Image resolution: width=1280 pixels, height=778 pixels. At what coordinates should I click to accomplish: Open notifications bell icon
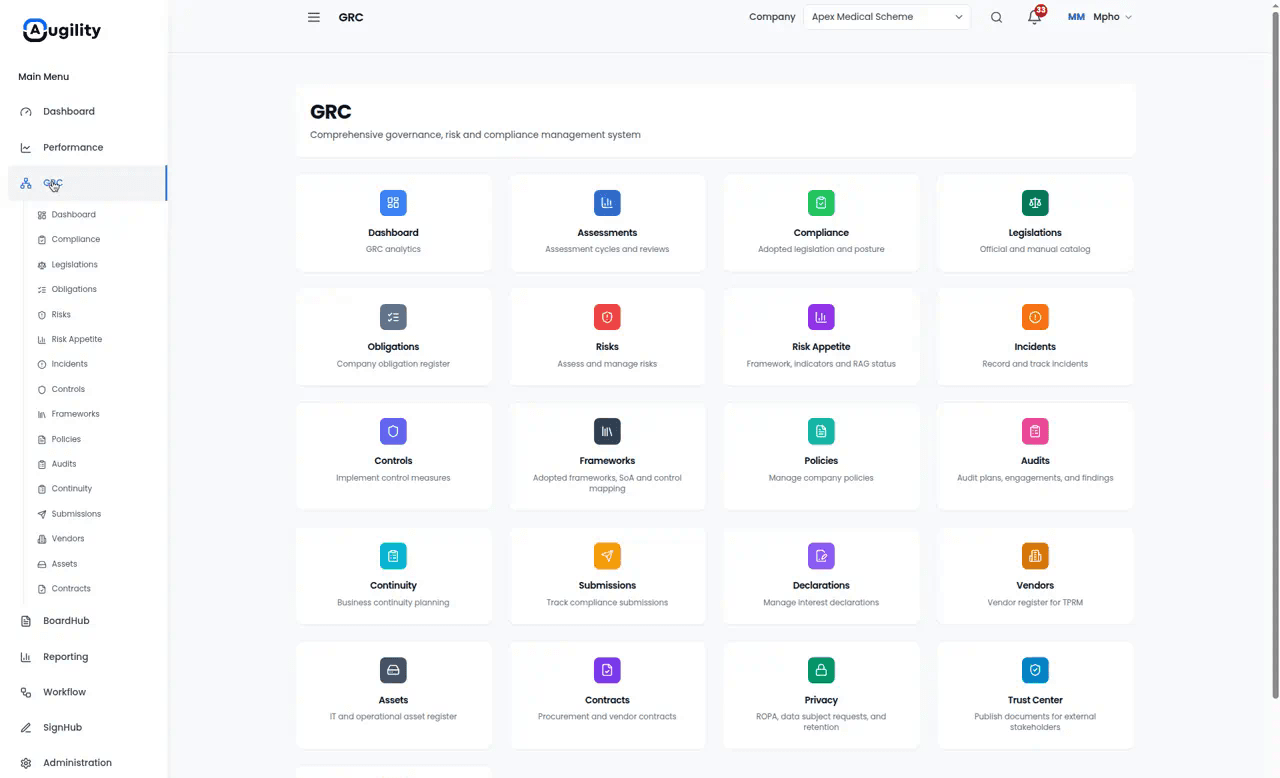1035,17
